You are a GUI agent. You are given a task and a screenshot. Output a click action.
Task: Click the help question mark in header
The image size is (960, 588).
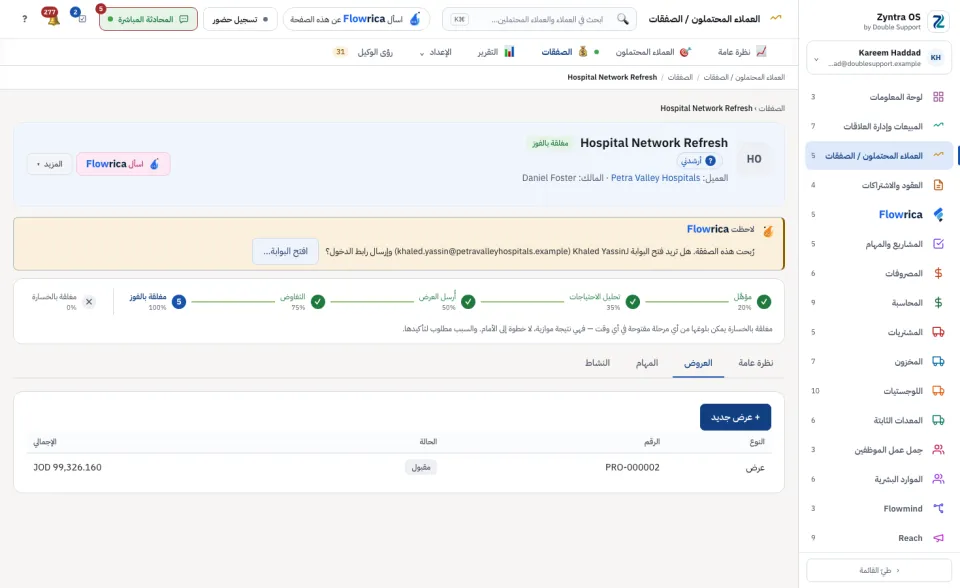(x=24, y=19)
